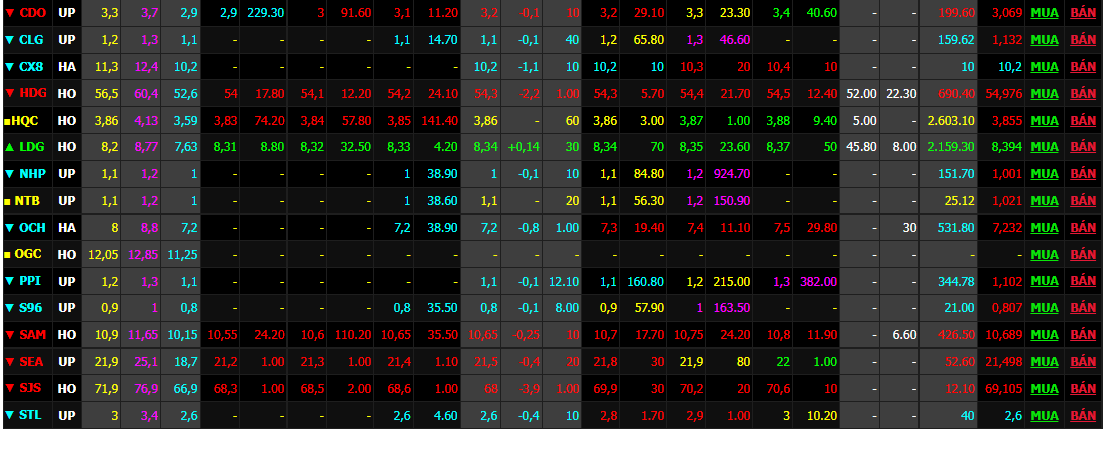The width and height of the screenshot is (1106, 460).
Task: Select the CLG ticker symbol
Action: click(x=32, y=40)
